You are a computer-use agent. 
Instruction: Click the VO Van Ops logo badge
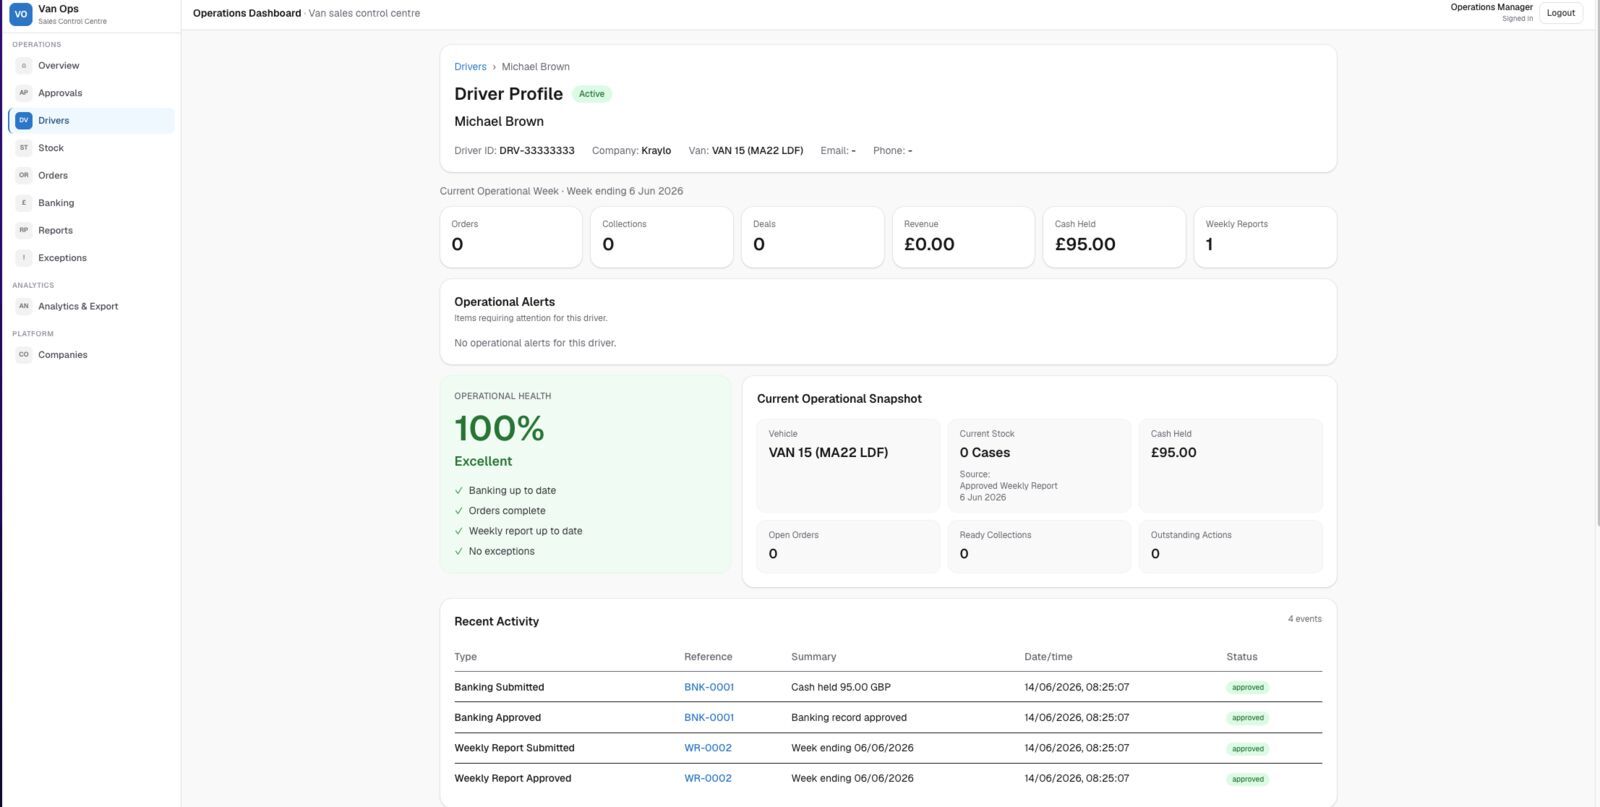(x=20, y=14)
